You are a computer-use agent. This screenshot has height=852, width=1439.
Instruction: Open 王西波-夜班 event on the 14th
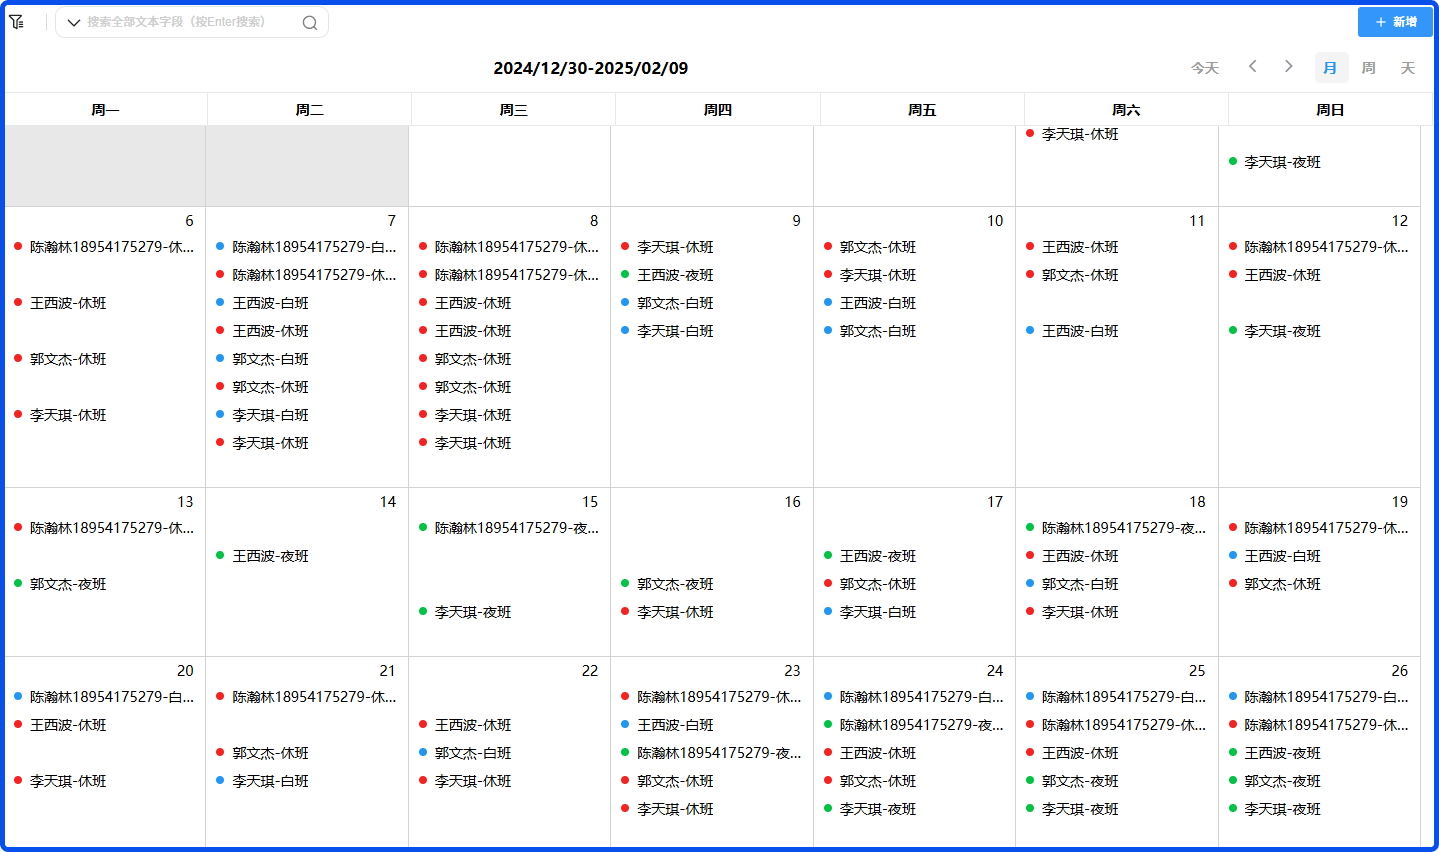coord(270,556)
